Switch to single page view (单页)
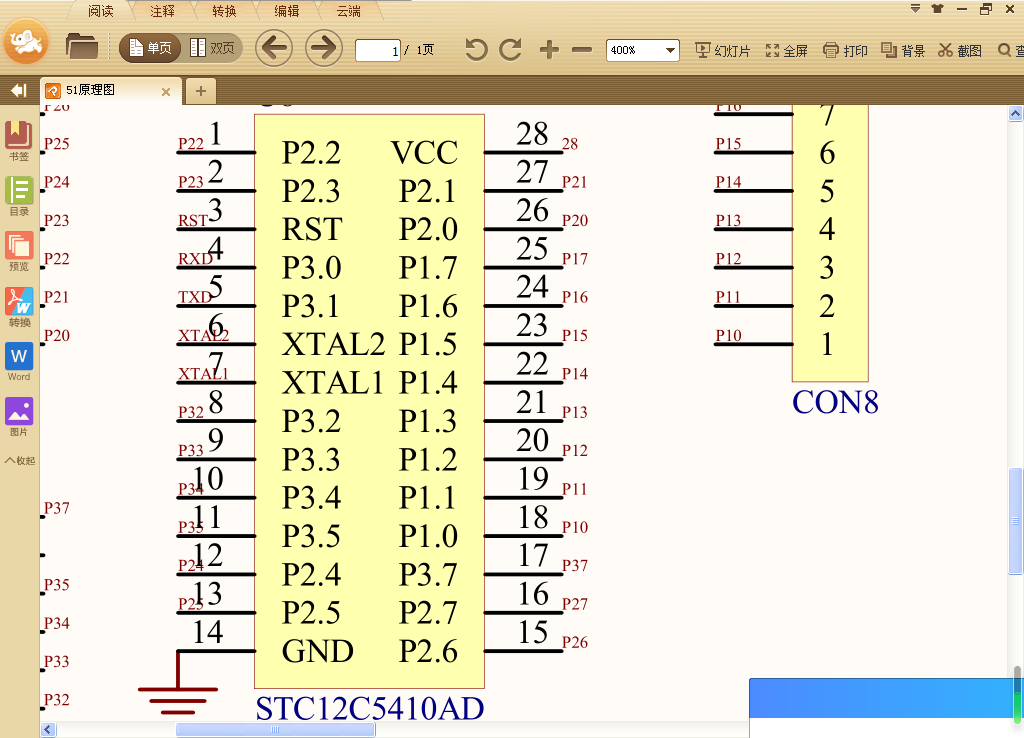Viewport: 1024px width, 738px height. [x=150, y=48]
